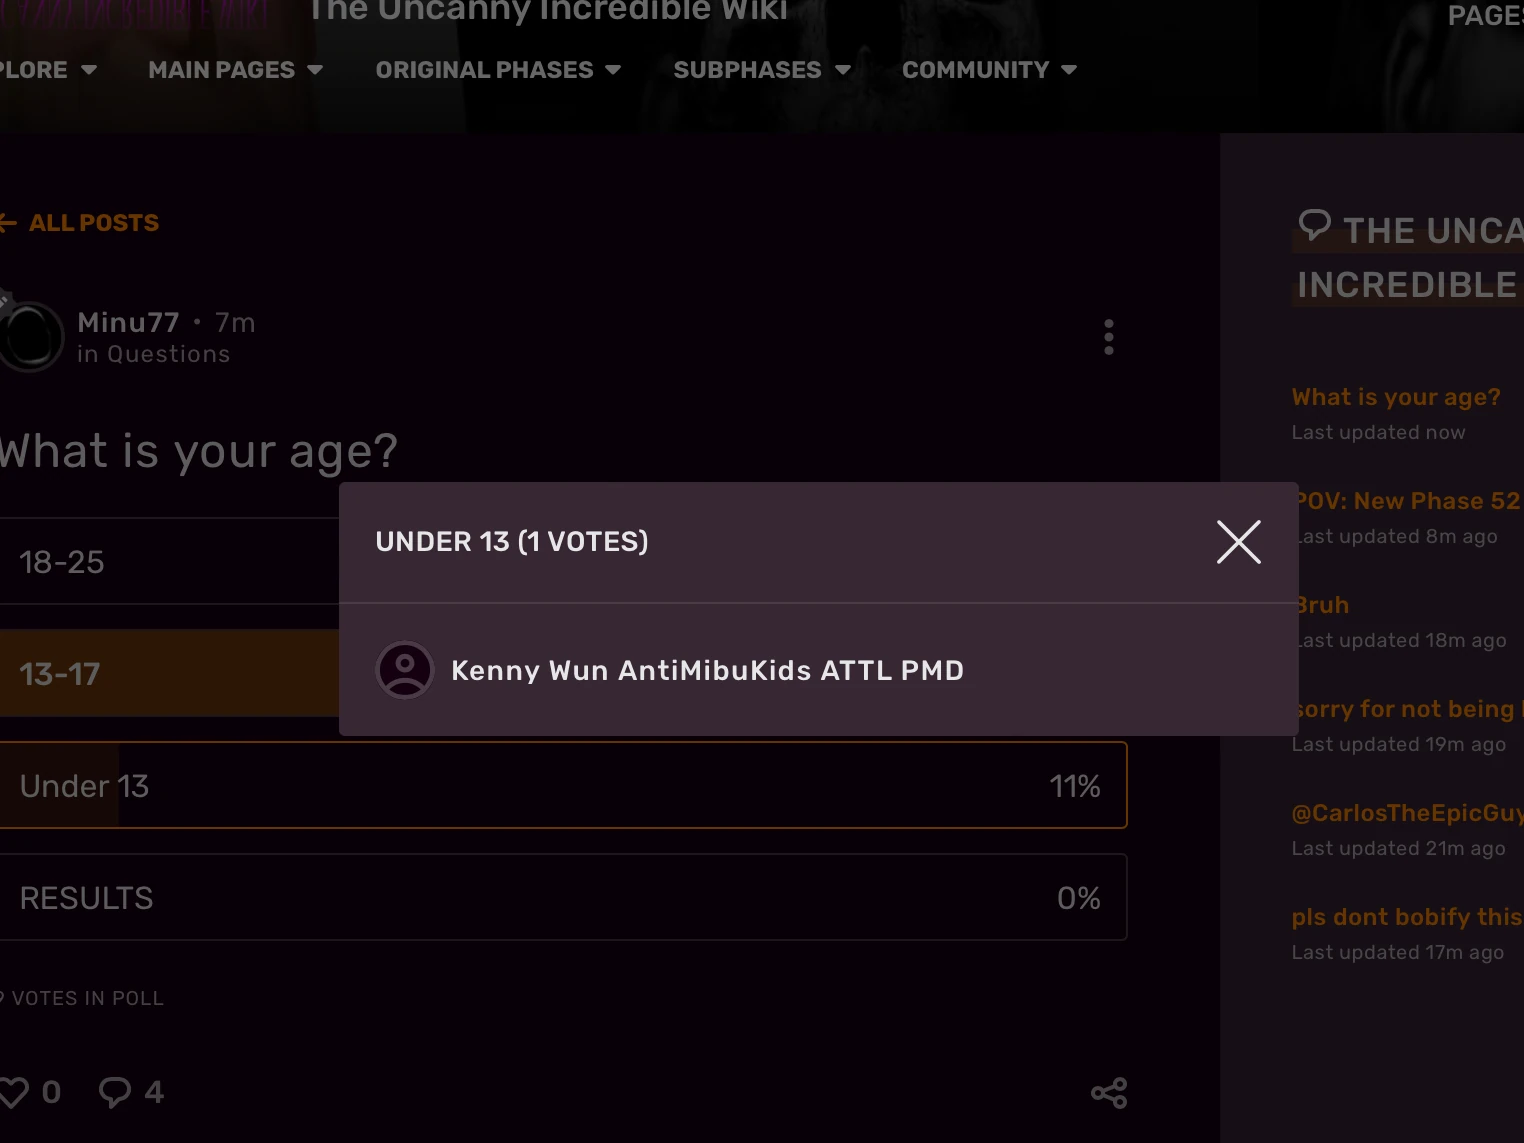Open post options three-dot menu
This screenshot has height=1143, width=1524.
click(1108, 338)
